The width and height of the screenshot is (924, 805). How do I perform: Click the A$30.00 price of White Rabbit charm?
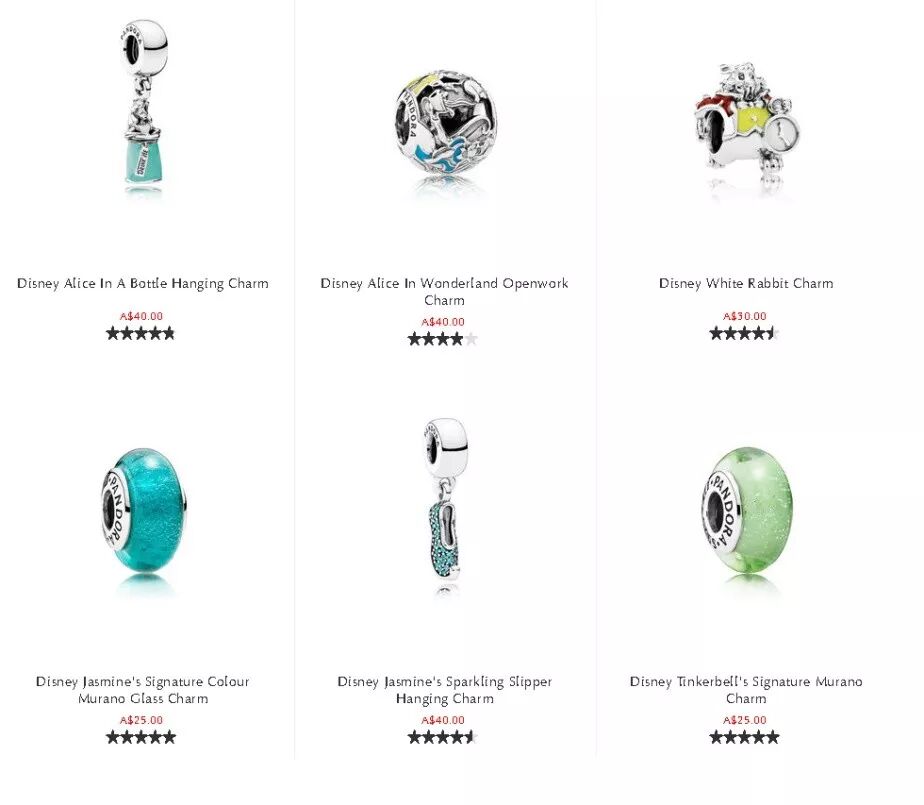click(x=745, y=316)
